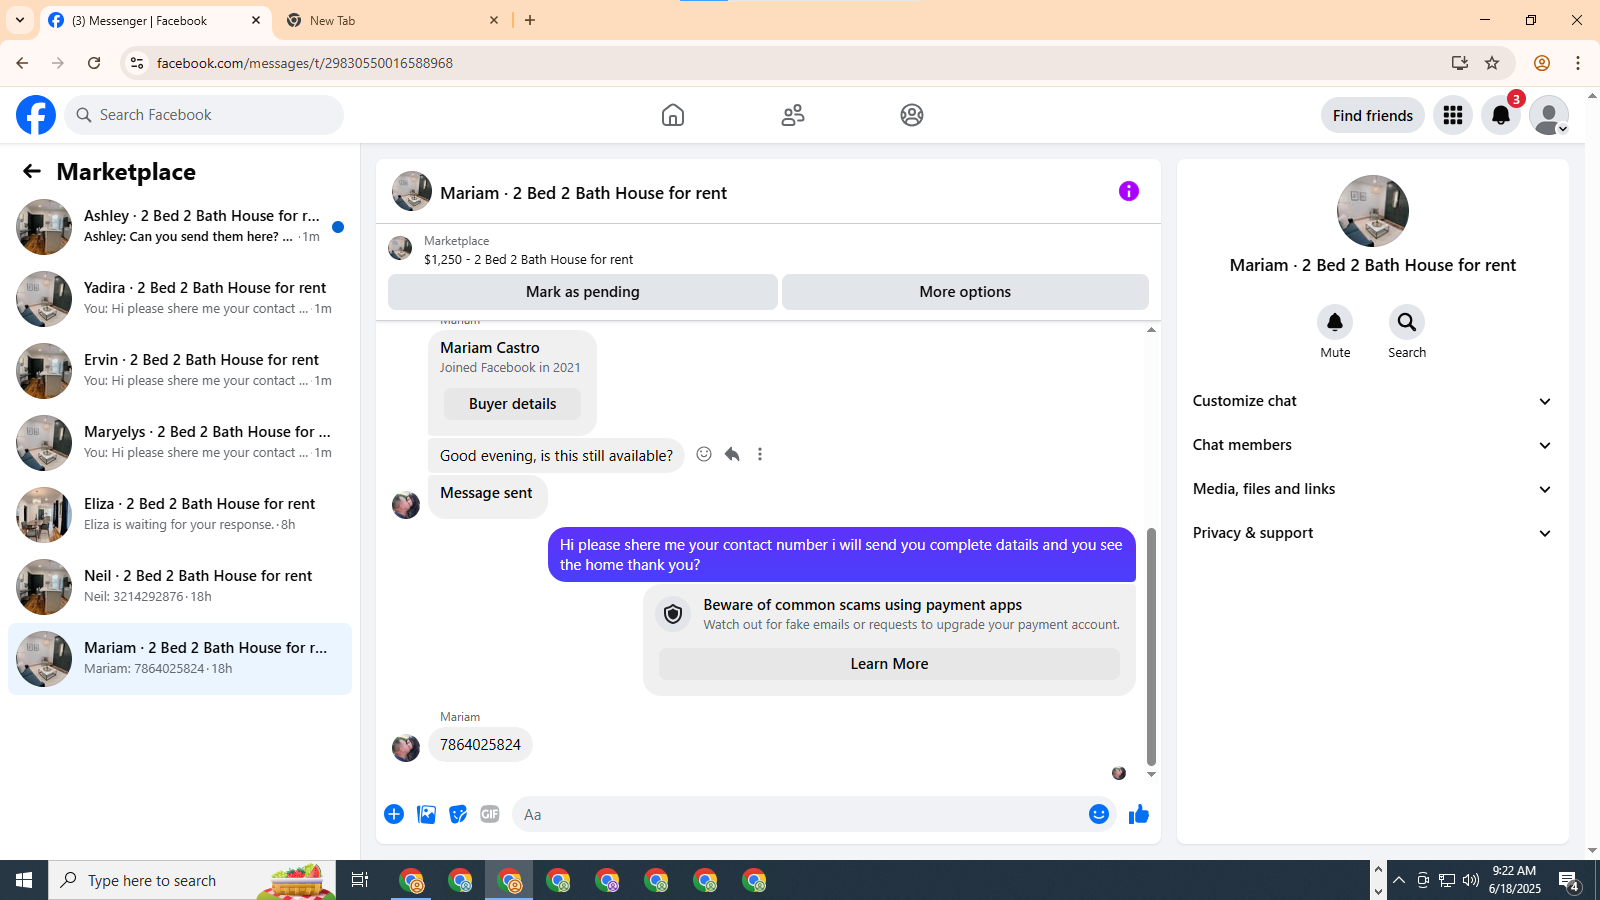The height and width of the screenshot is (900, 1600).
Task: React to the 'Good evening' message with emoji
Action: tap(704, 454)
